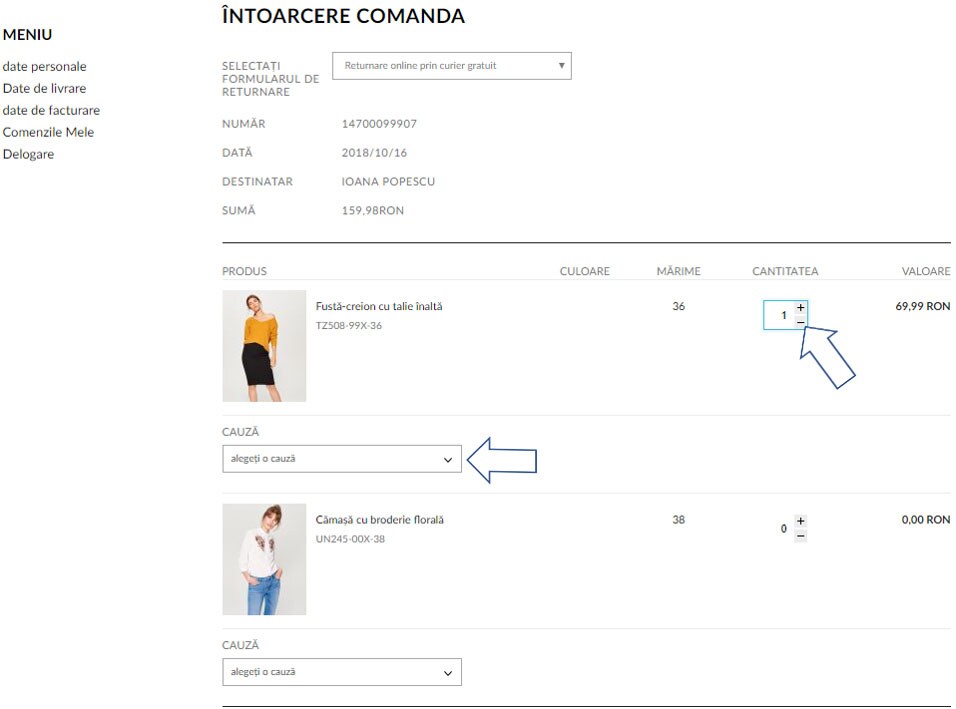Open the return form selection dropdown

pyautogui.click(x=451, y=66)
